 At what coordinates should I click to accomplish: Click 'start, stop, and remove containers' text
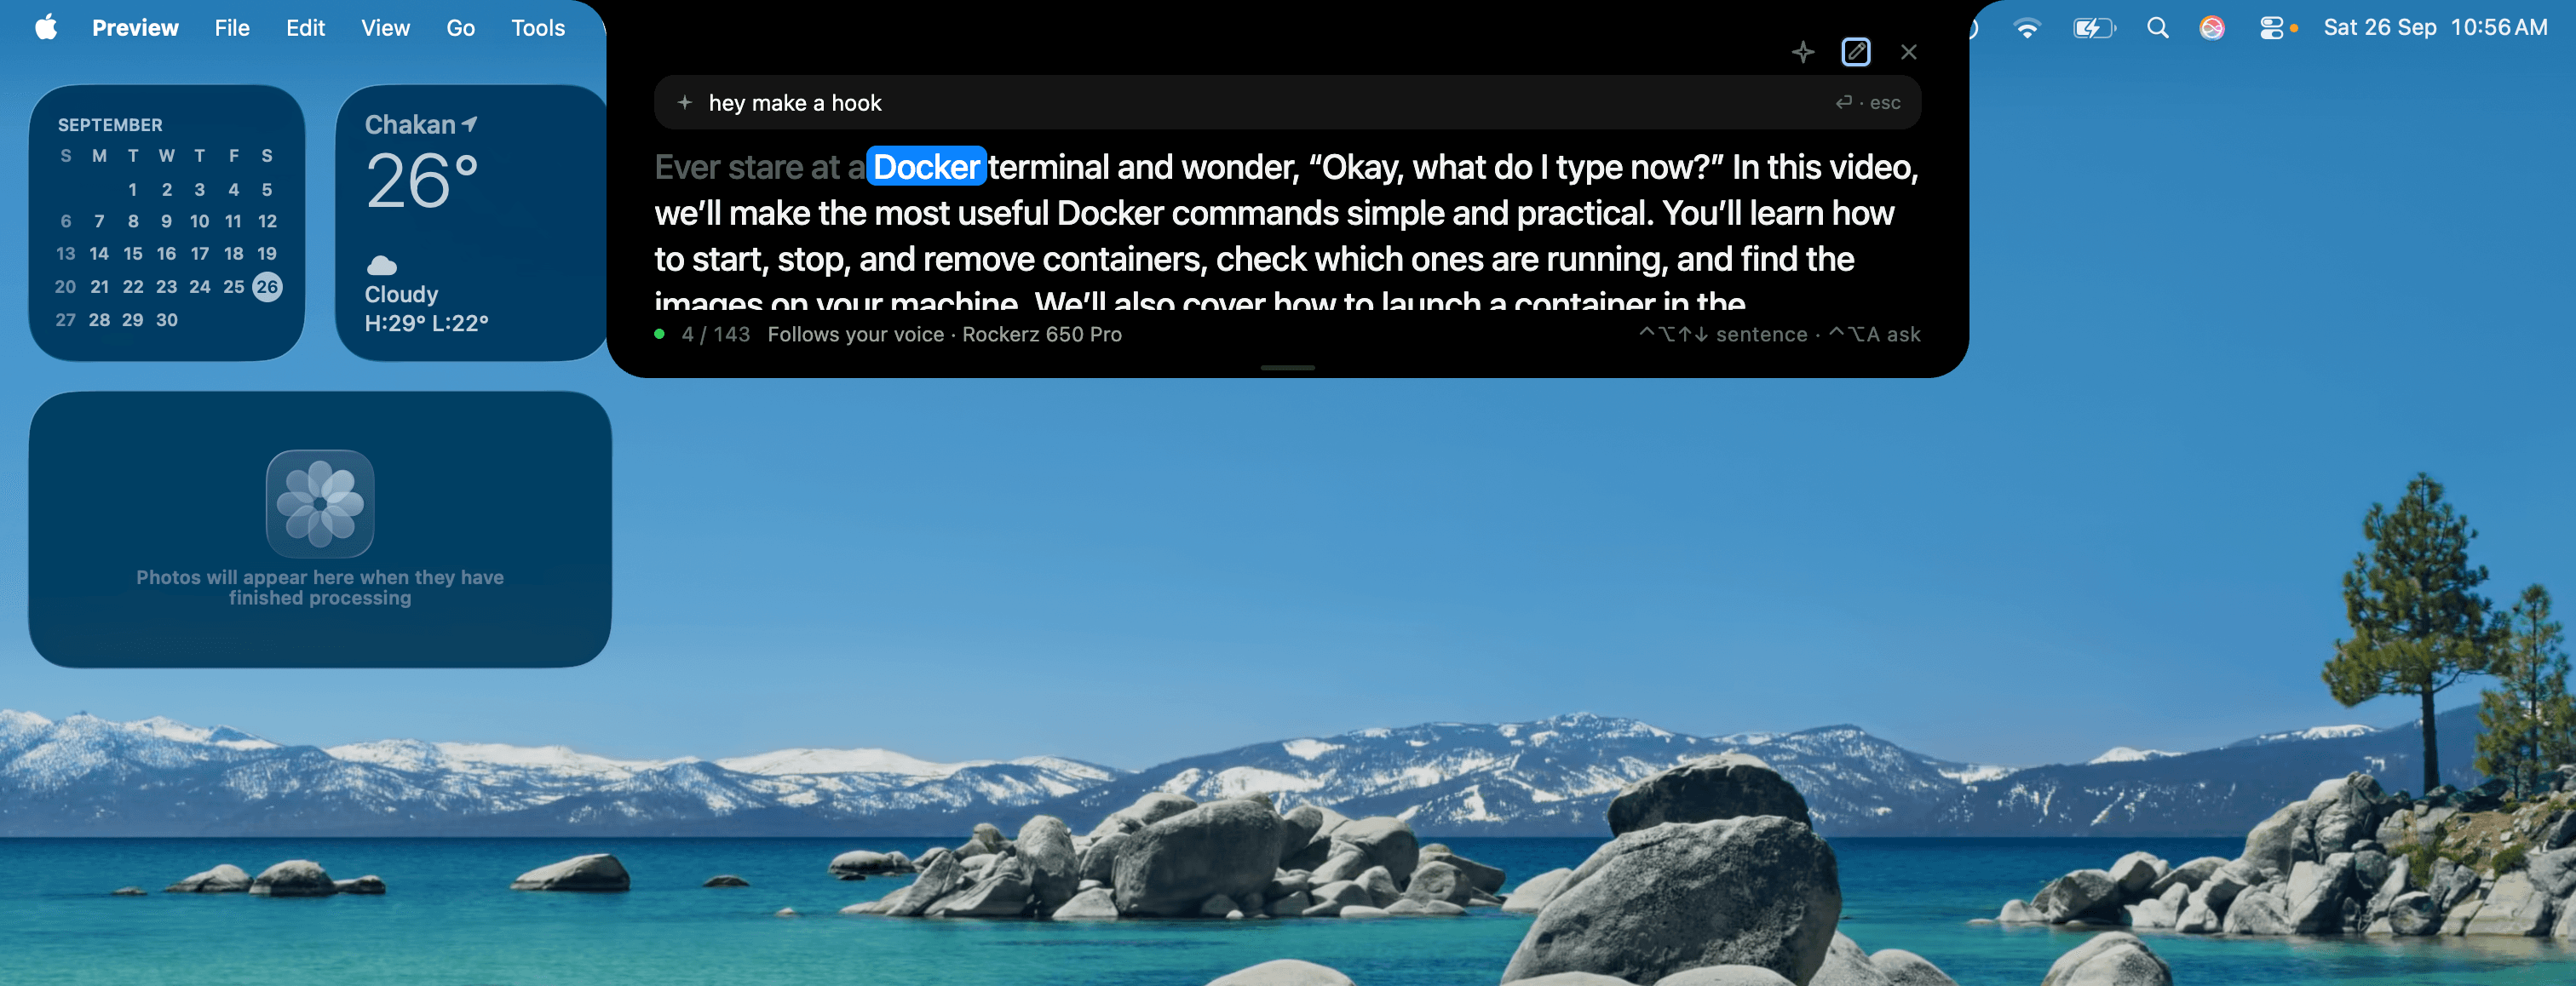pos(950,260)
